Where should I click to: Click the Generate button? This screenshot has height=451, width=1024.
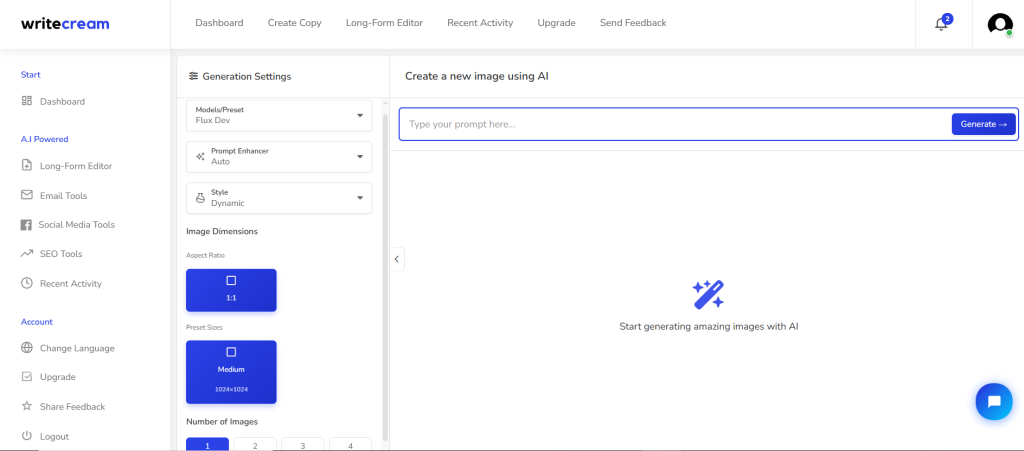click(x=984, y=124)
